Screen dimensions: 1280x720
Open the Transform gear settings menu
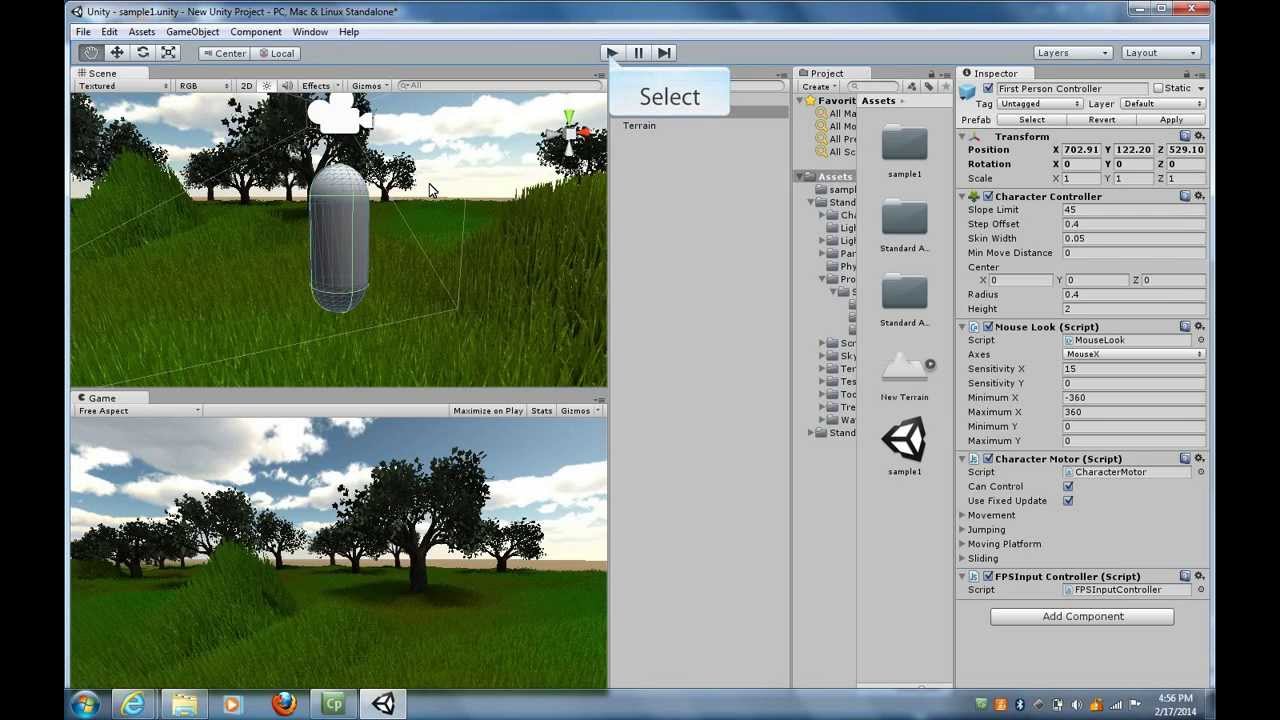tap(1199, 136)
